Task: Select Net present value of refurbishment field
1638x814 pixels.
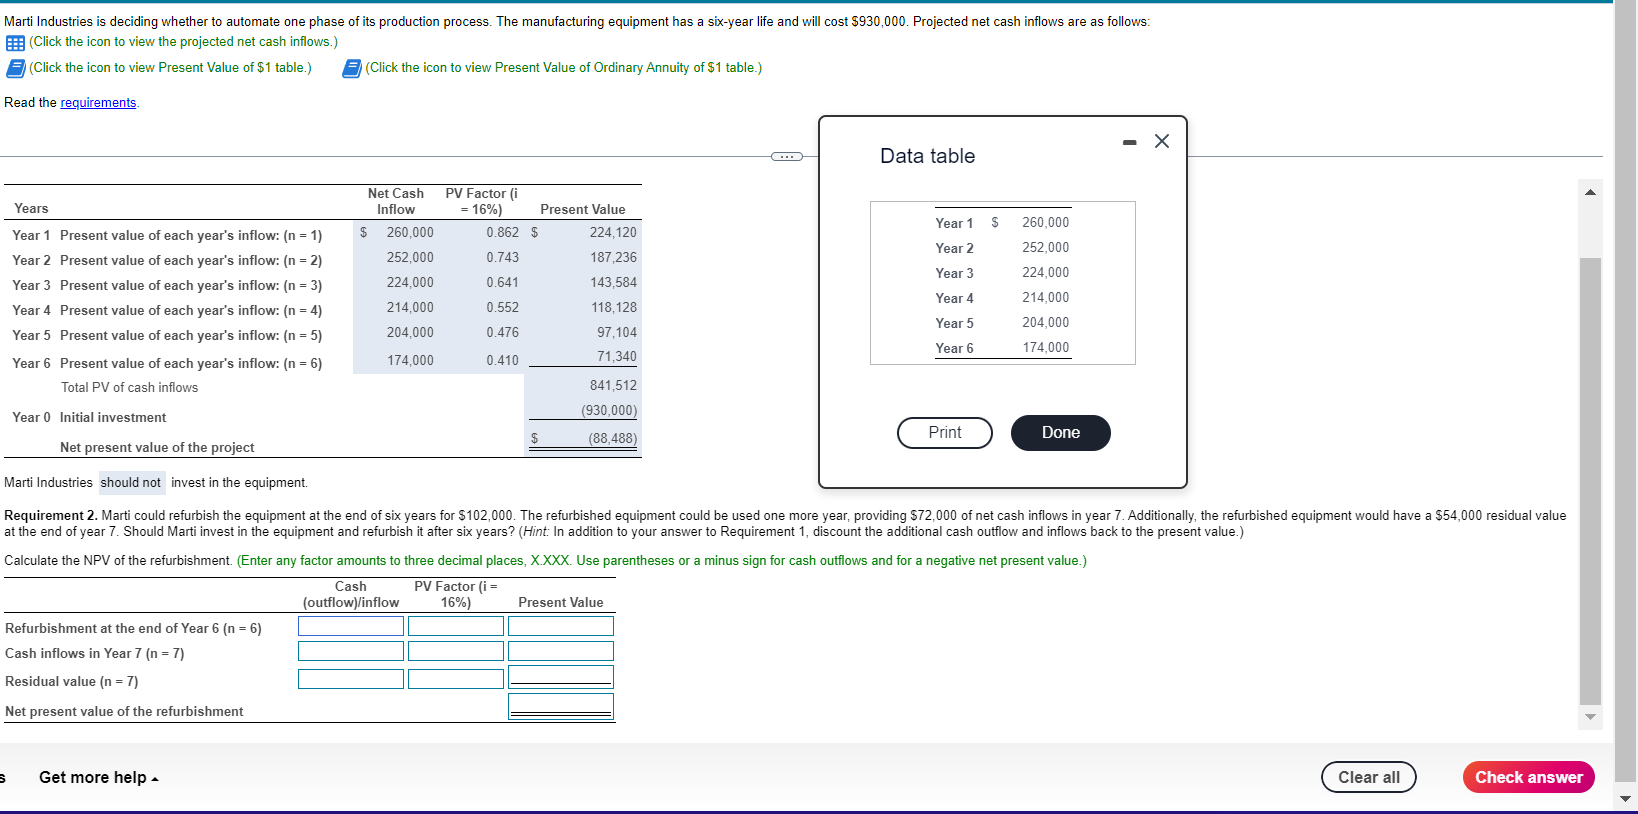Action: 561,707
